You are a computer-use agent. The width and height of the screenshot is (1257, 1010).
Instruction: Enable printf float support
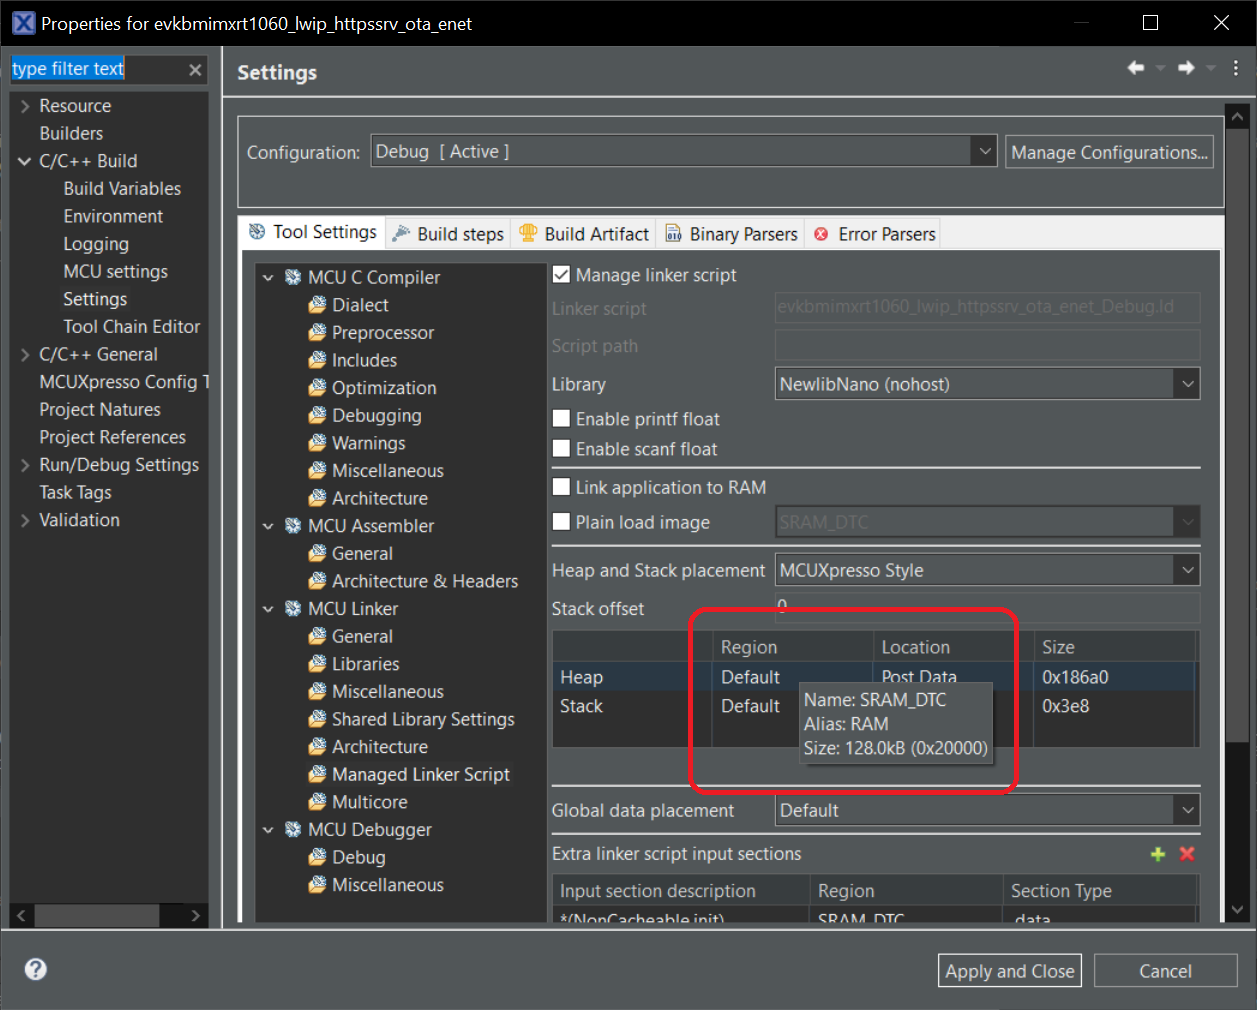[x=561, y=418]
